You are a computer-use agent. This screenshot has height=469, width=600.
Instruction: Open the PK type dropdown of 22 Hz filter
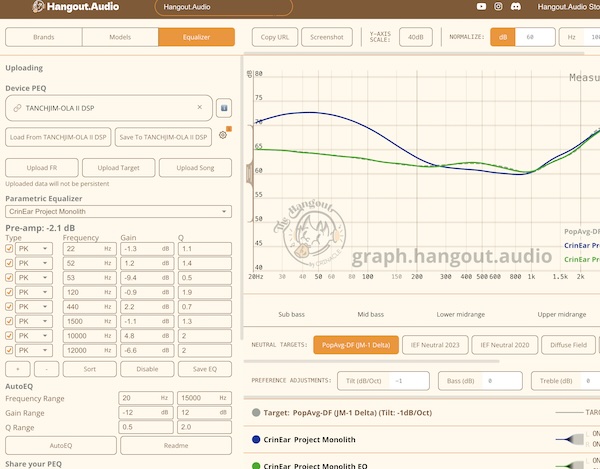tap(34, 249)
